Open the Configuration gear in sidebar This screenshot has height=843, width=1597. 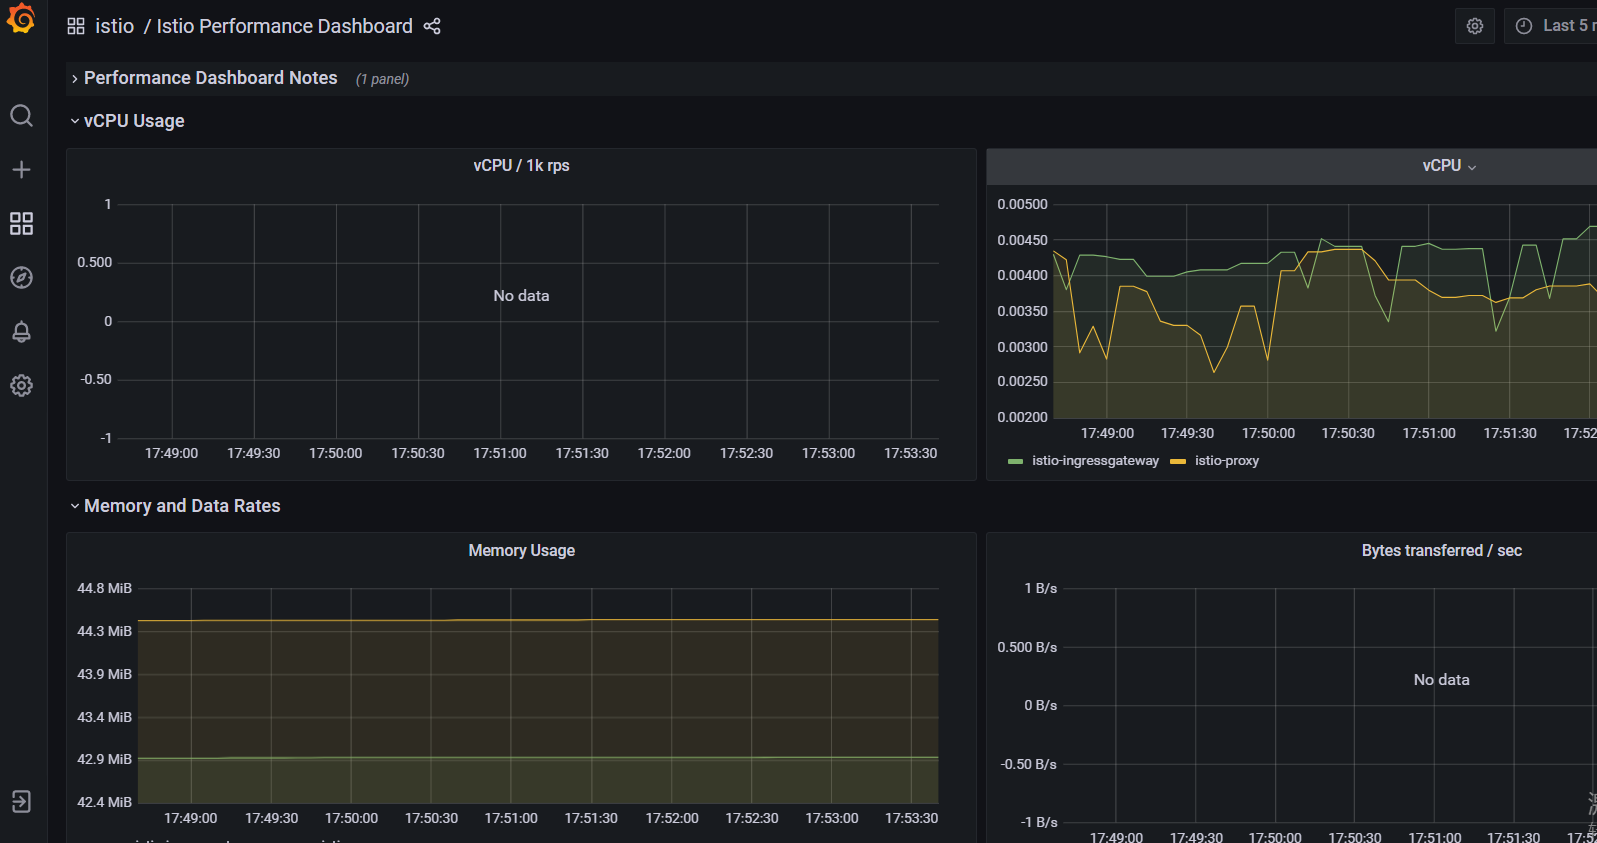tap(21, 385)
